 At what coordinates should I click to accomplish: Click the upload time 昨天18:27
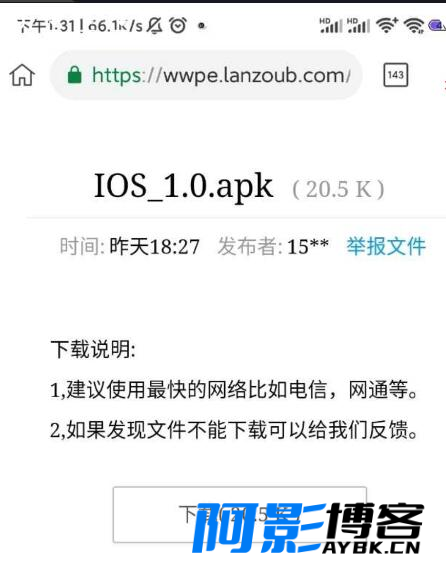[x=154, y=247]
